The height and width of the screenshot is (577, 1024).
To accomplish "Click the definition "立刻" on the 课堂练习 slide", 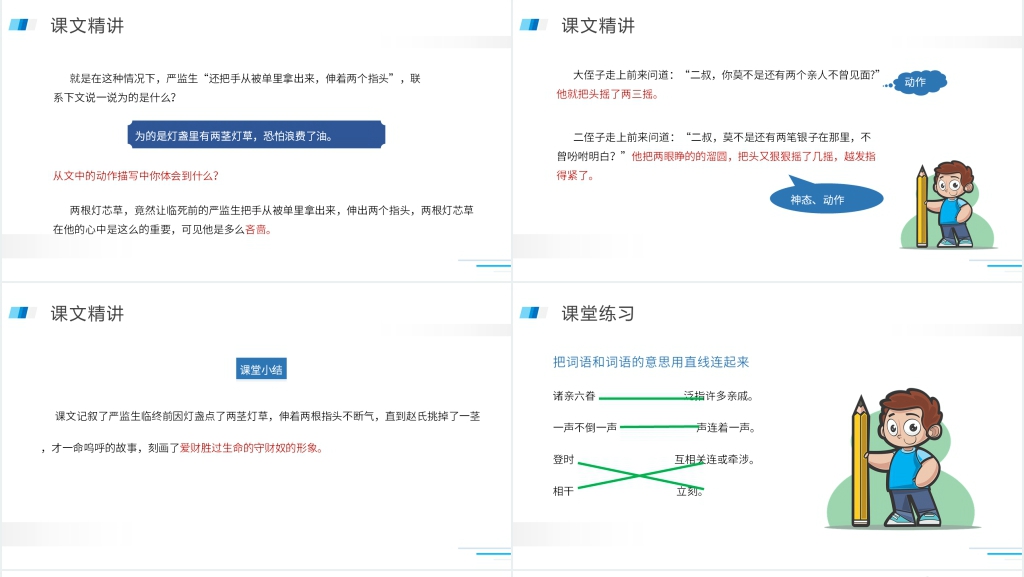I will point(691,491).
